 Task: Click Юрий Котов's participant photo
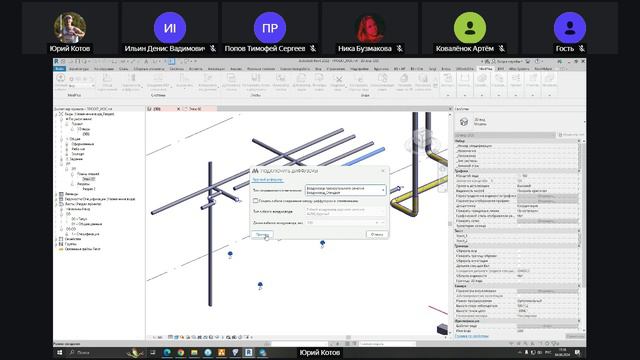pos(70,28)
